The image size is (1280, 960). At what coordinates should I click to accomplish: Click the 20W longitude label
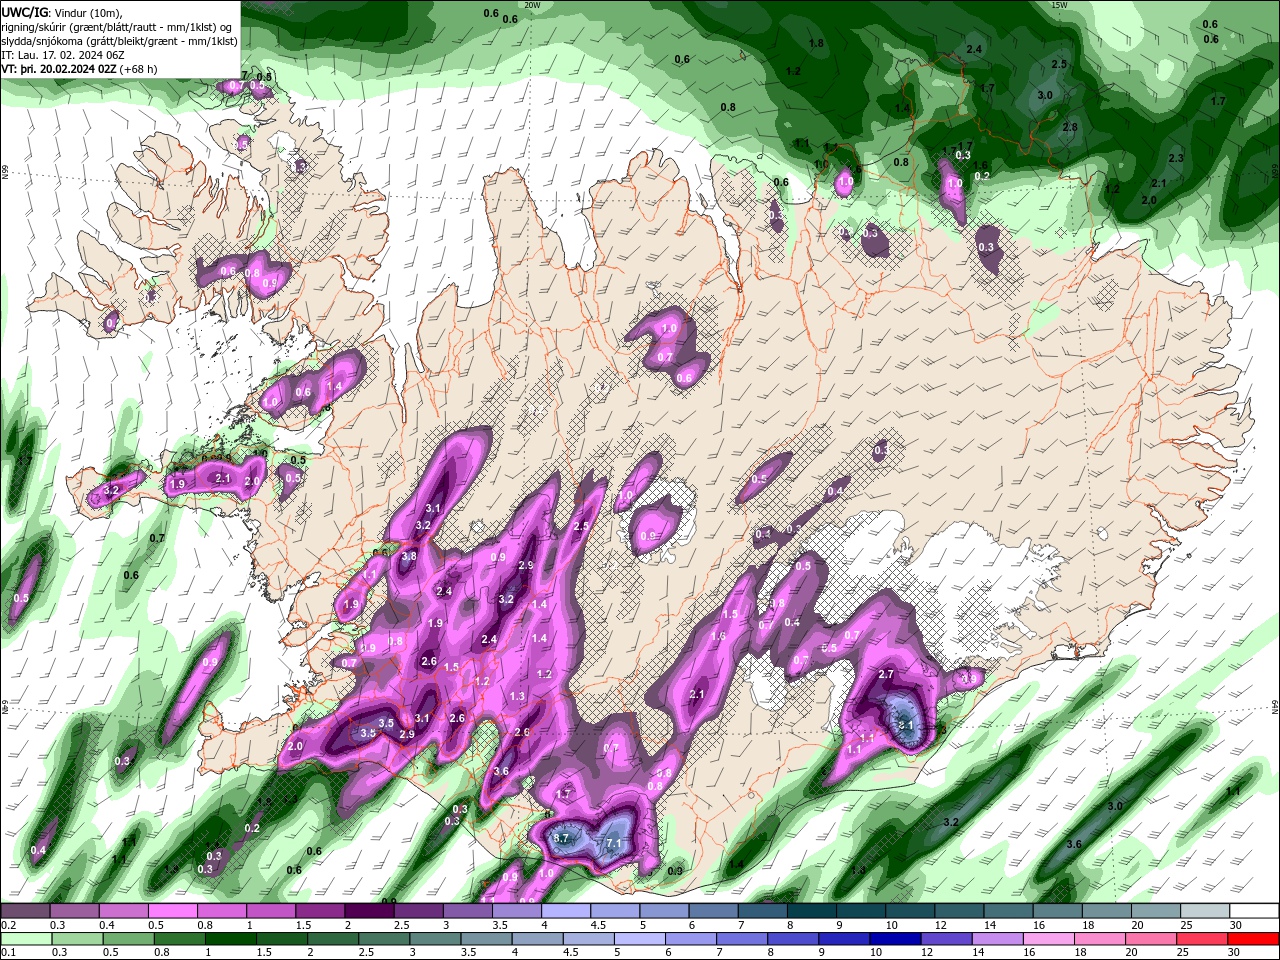(x=532, y=5)
